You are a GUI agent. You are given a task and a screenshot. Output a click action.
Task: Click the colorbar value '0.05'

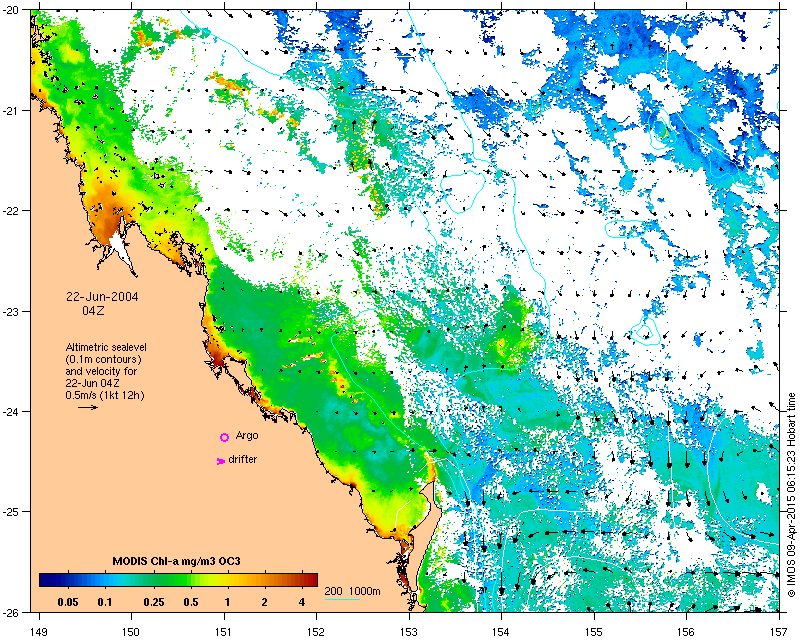68,602
